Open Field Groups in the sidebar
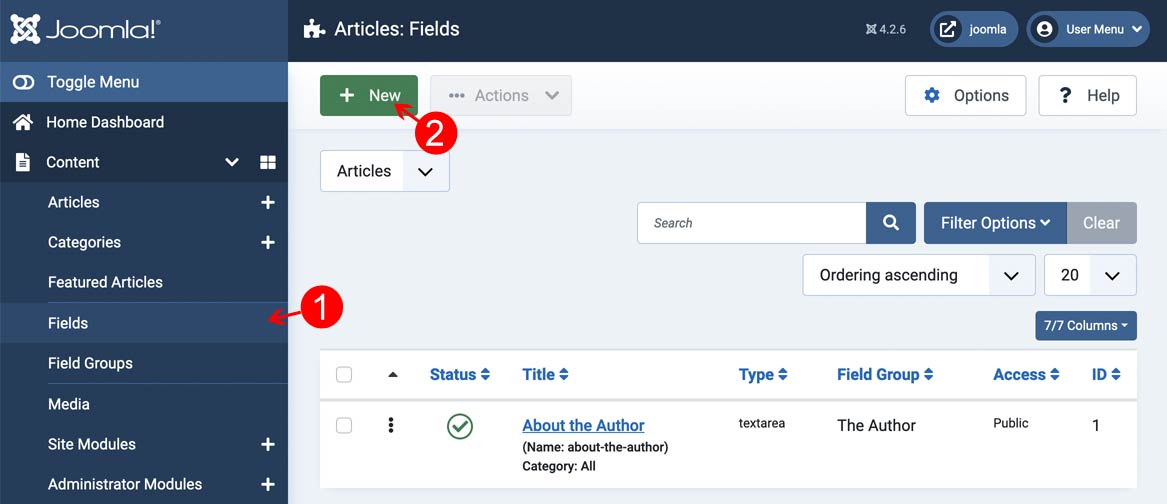This screenshot has width=1167, height=504. click(x=90, y=364)
